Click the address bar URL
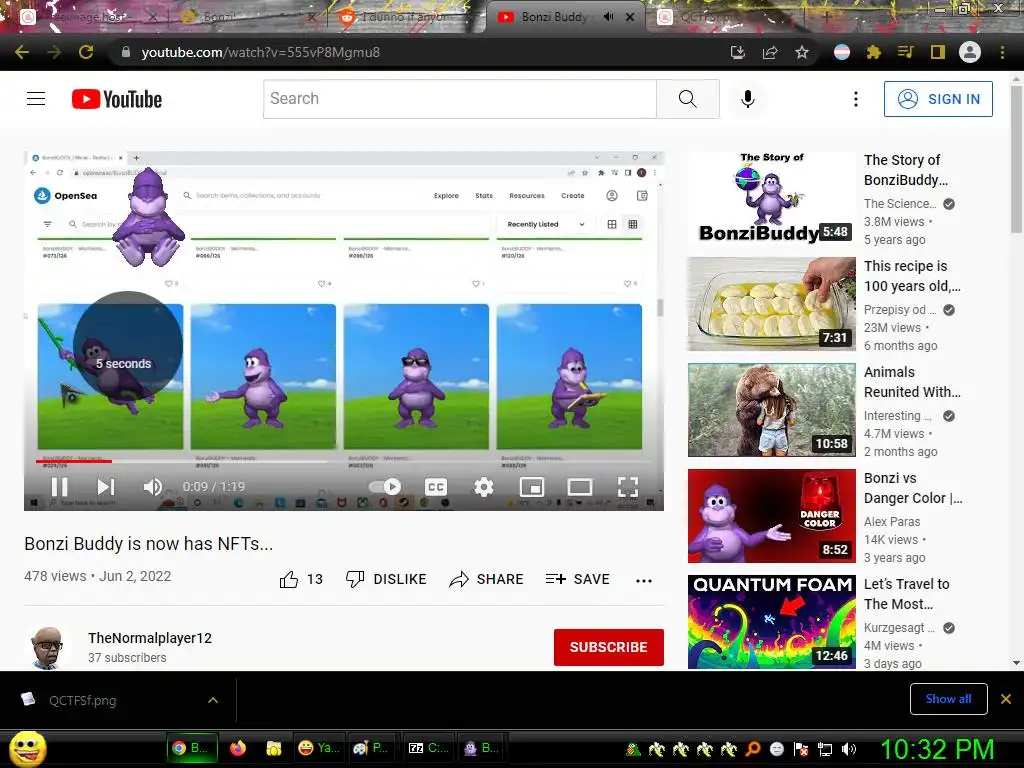The height and width of the screenshot is (768, 1024). coord(261,52)
